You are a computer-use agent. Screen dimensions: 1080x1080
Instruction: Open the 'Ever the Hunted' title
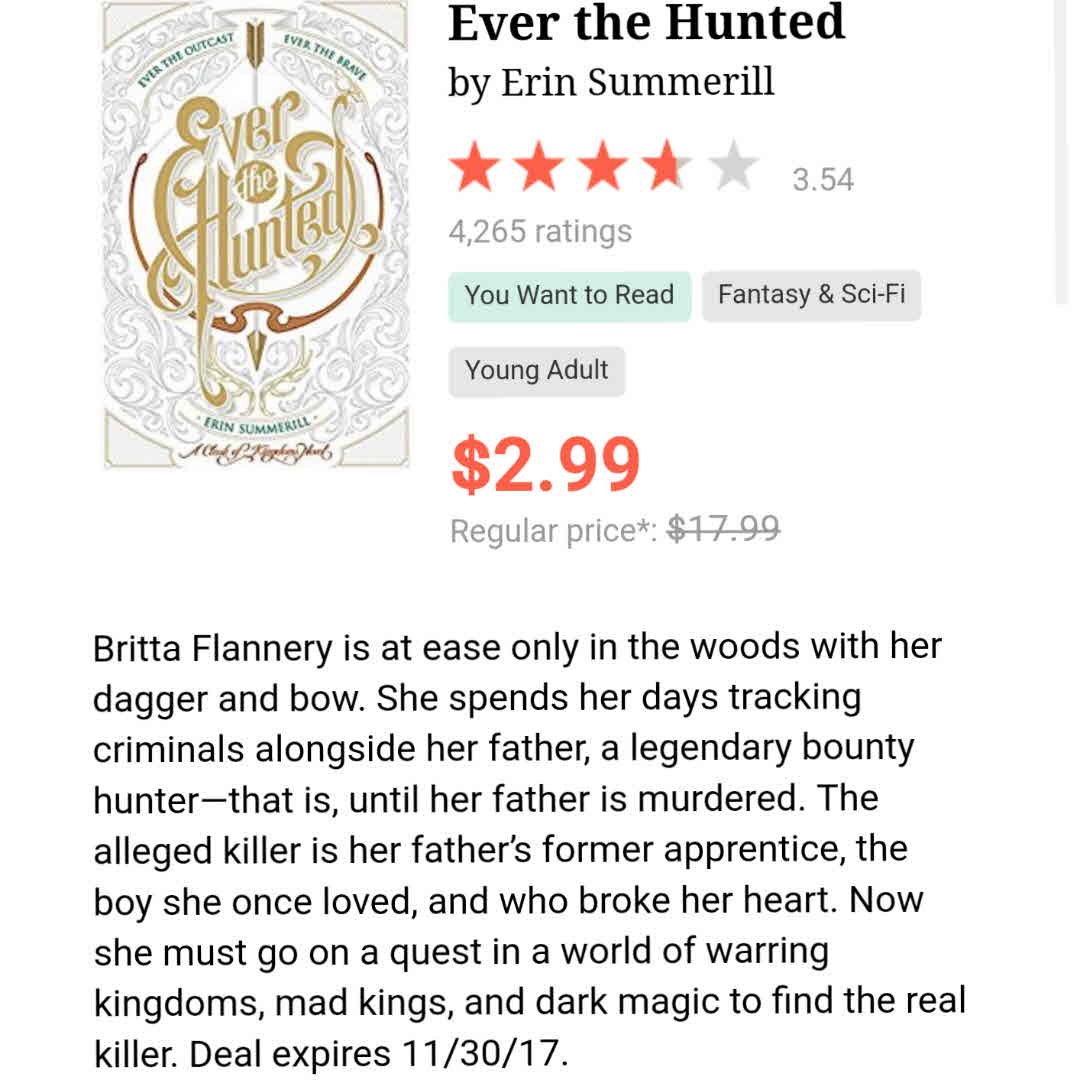pos(646,22)
